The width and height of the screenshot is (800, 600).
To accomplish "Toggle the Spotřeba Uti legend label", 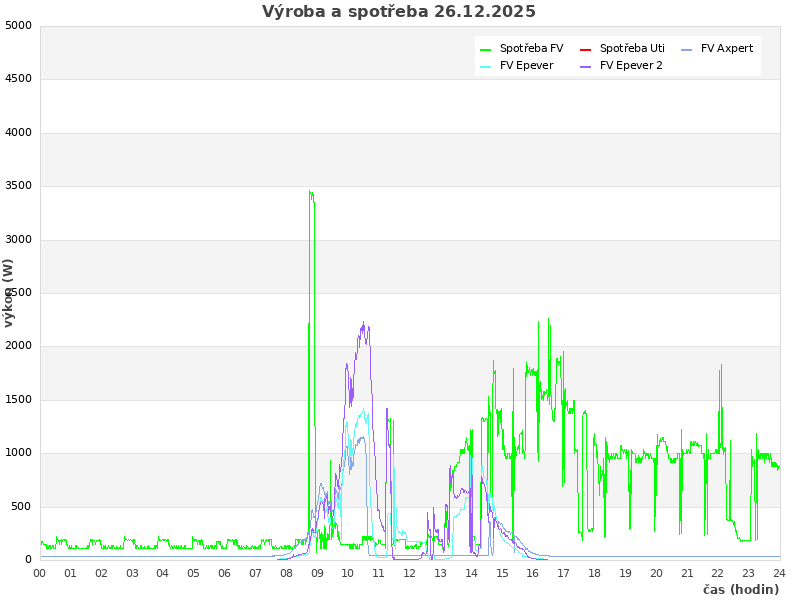I will click(x=632, y=48).
